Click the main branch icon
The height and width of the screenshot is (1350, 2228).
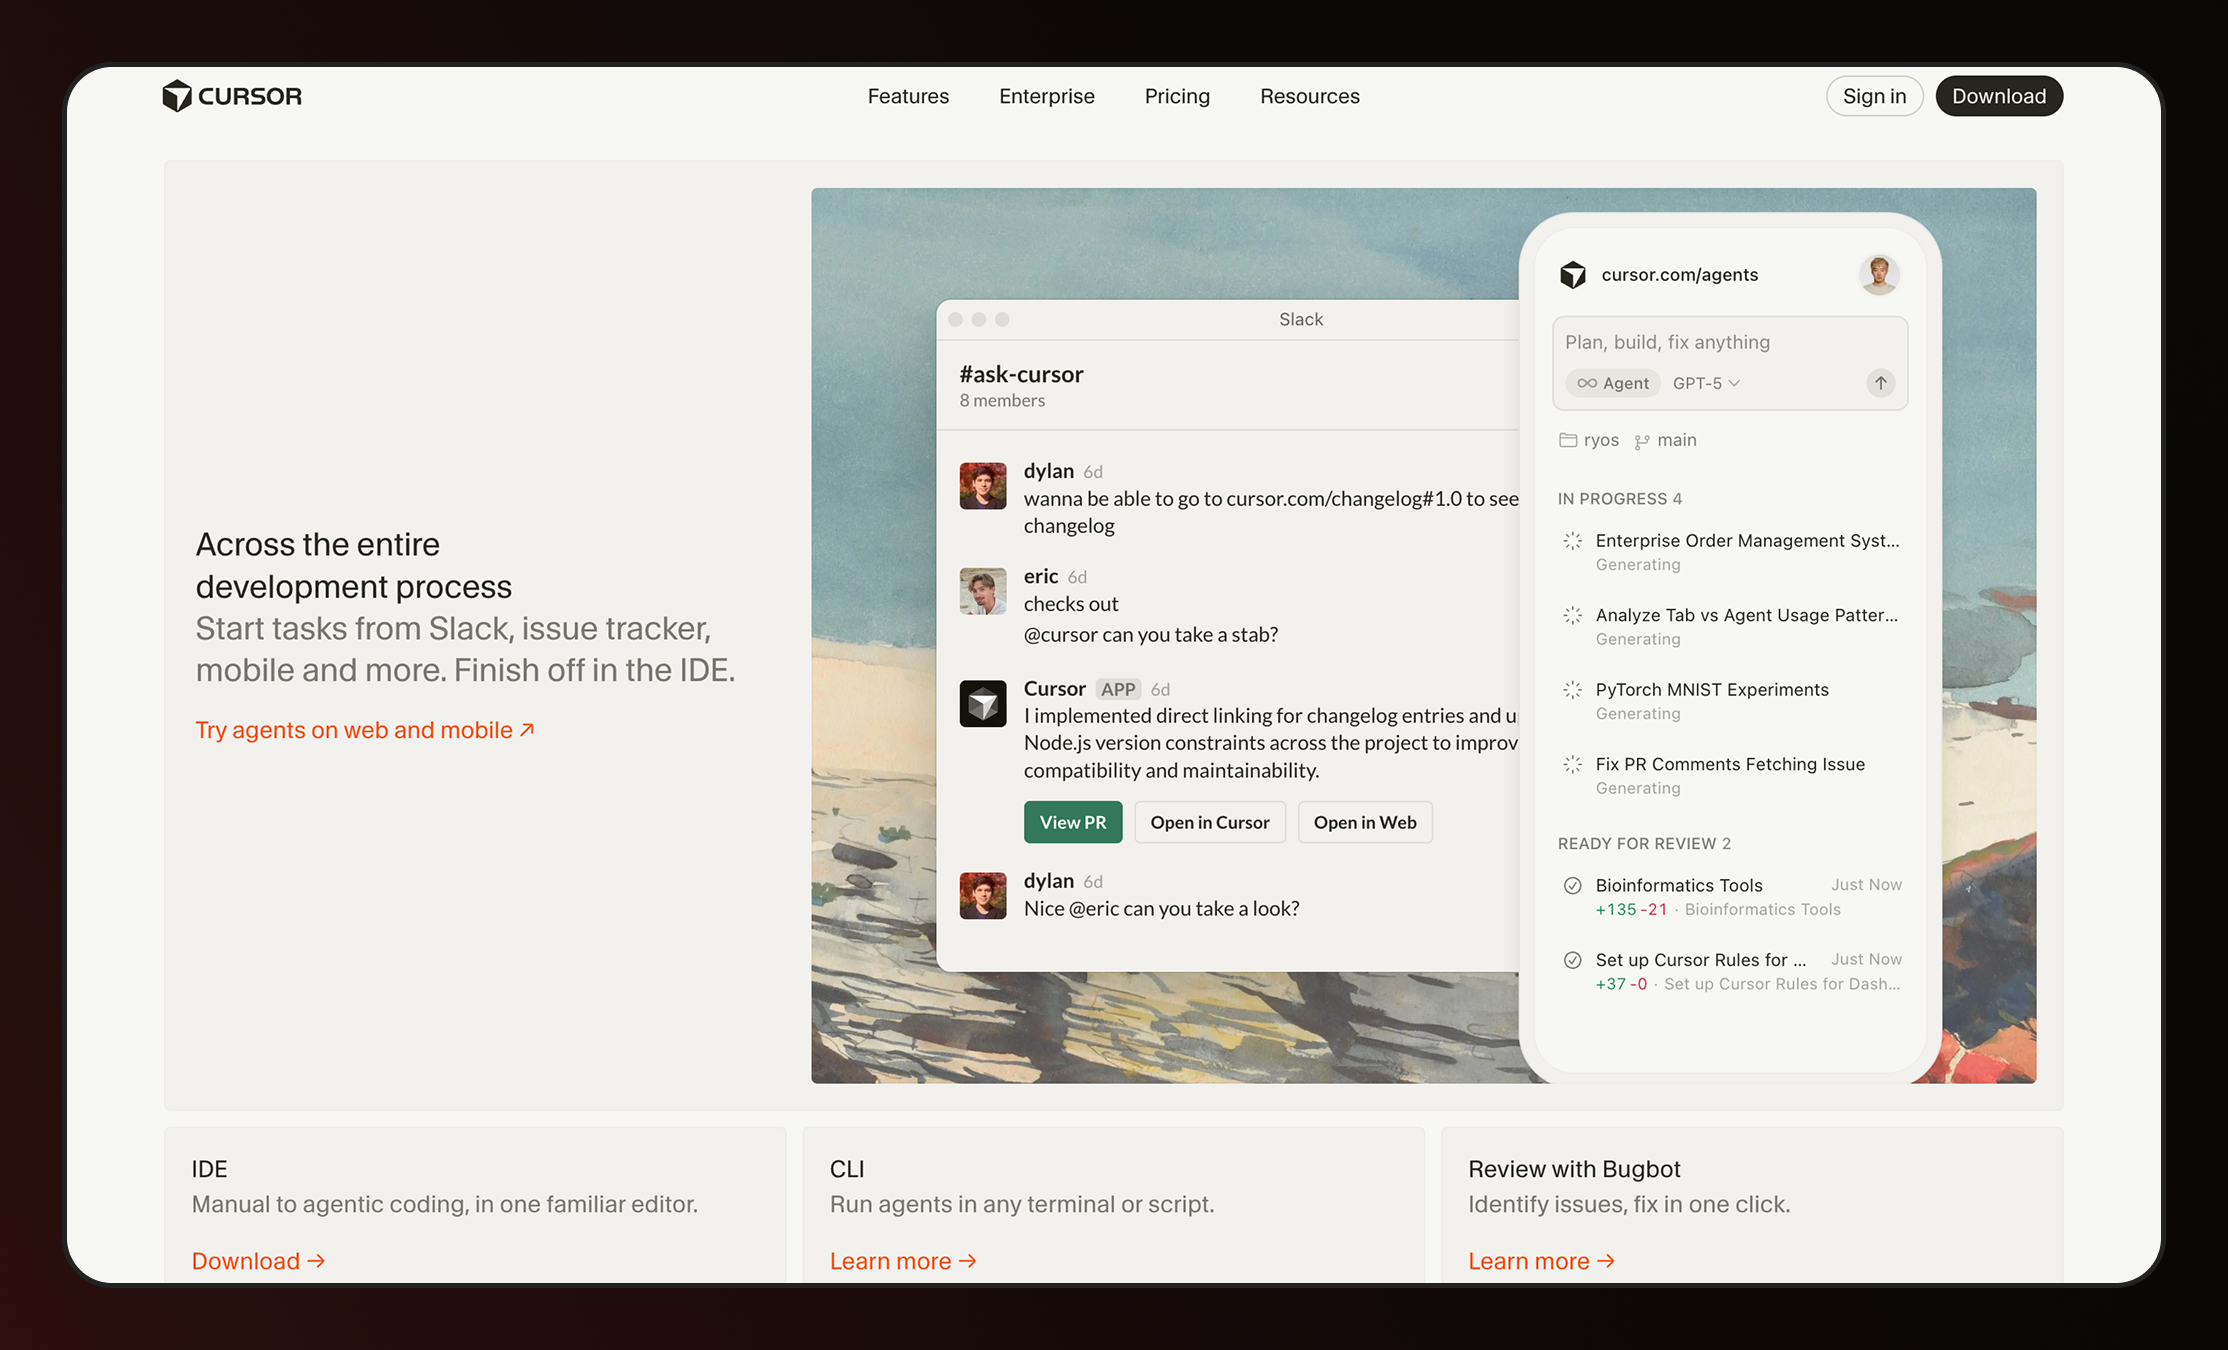1642,441
